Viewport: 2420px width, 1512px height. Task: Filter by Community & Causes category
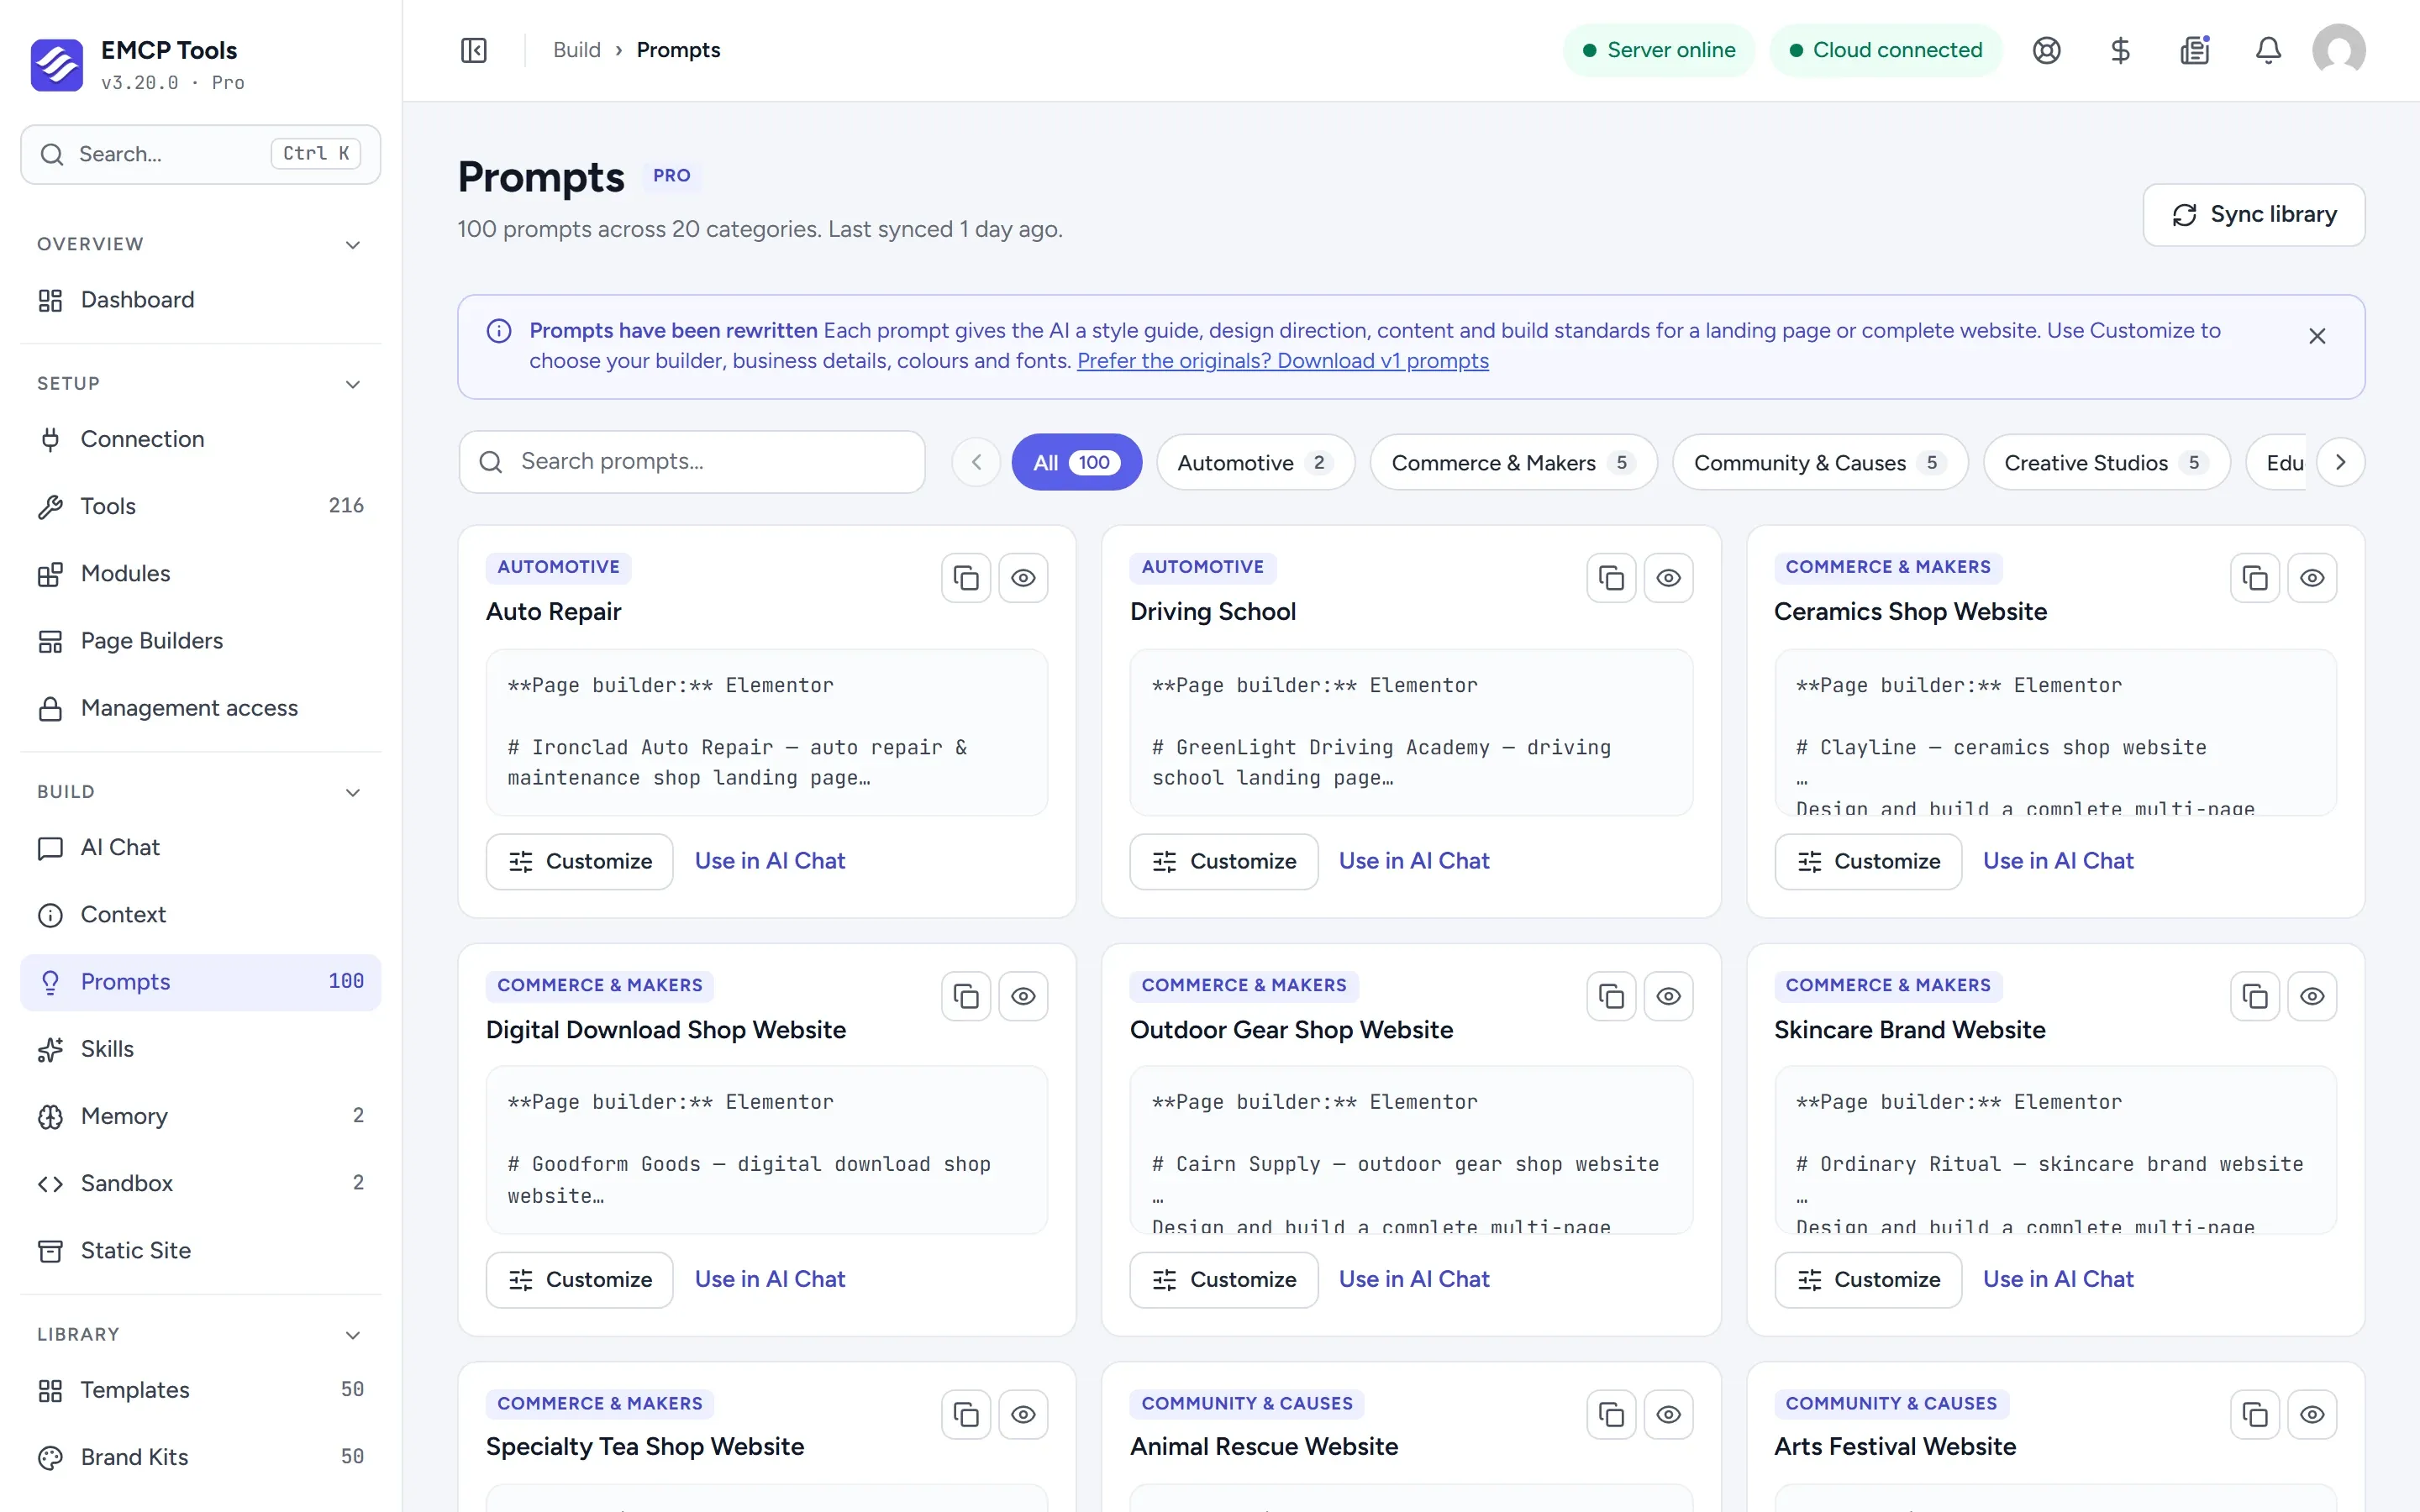coord(1820,462)
